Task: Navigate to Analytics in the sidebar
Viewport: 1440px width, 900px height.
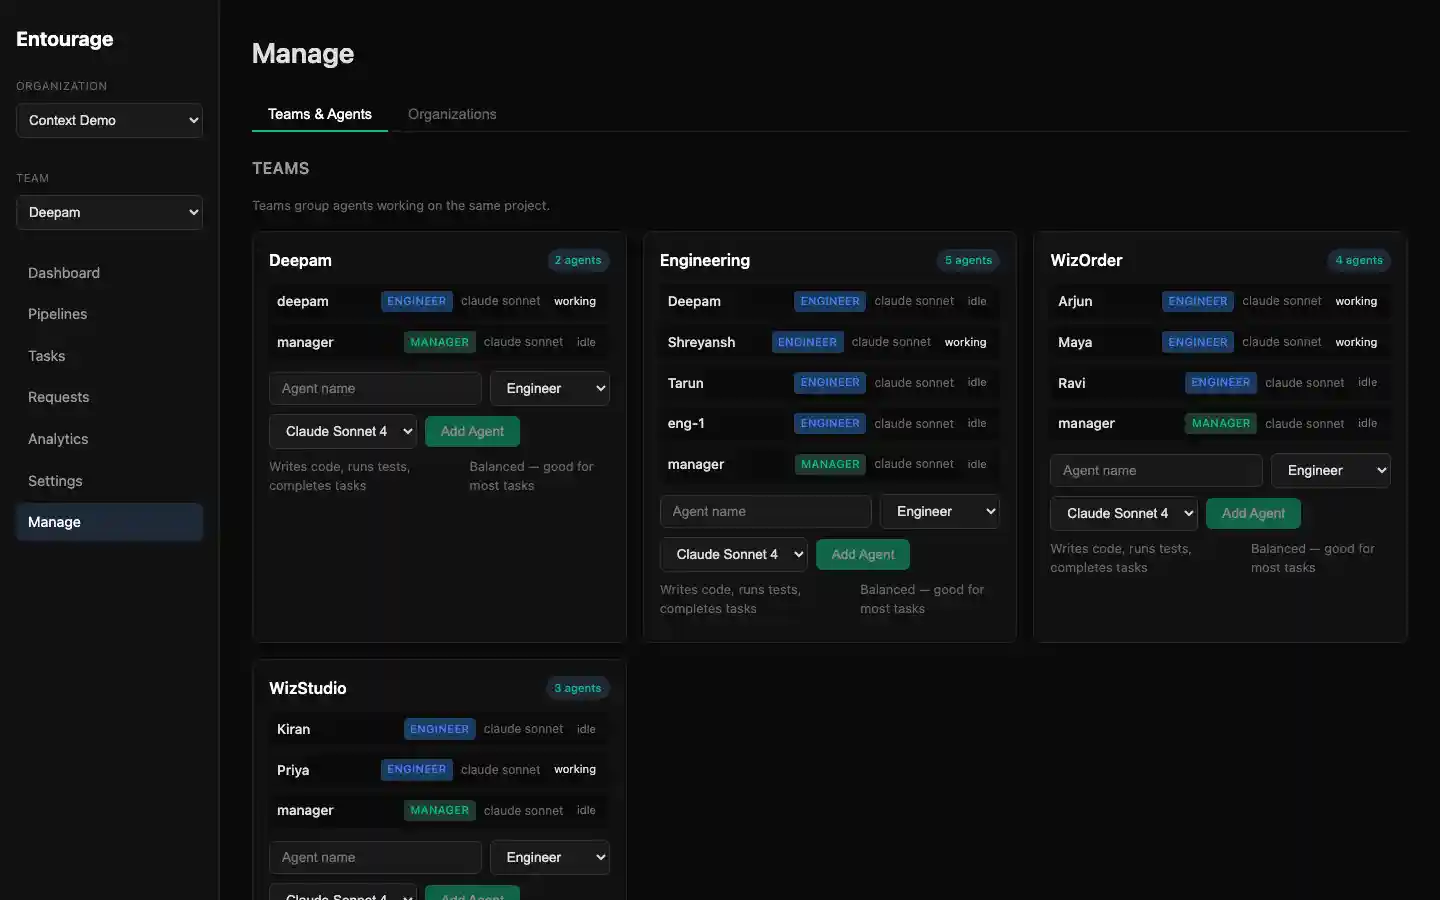Action: tap(58, 439)
